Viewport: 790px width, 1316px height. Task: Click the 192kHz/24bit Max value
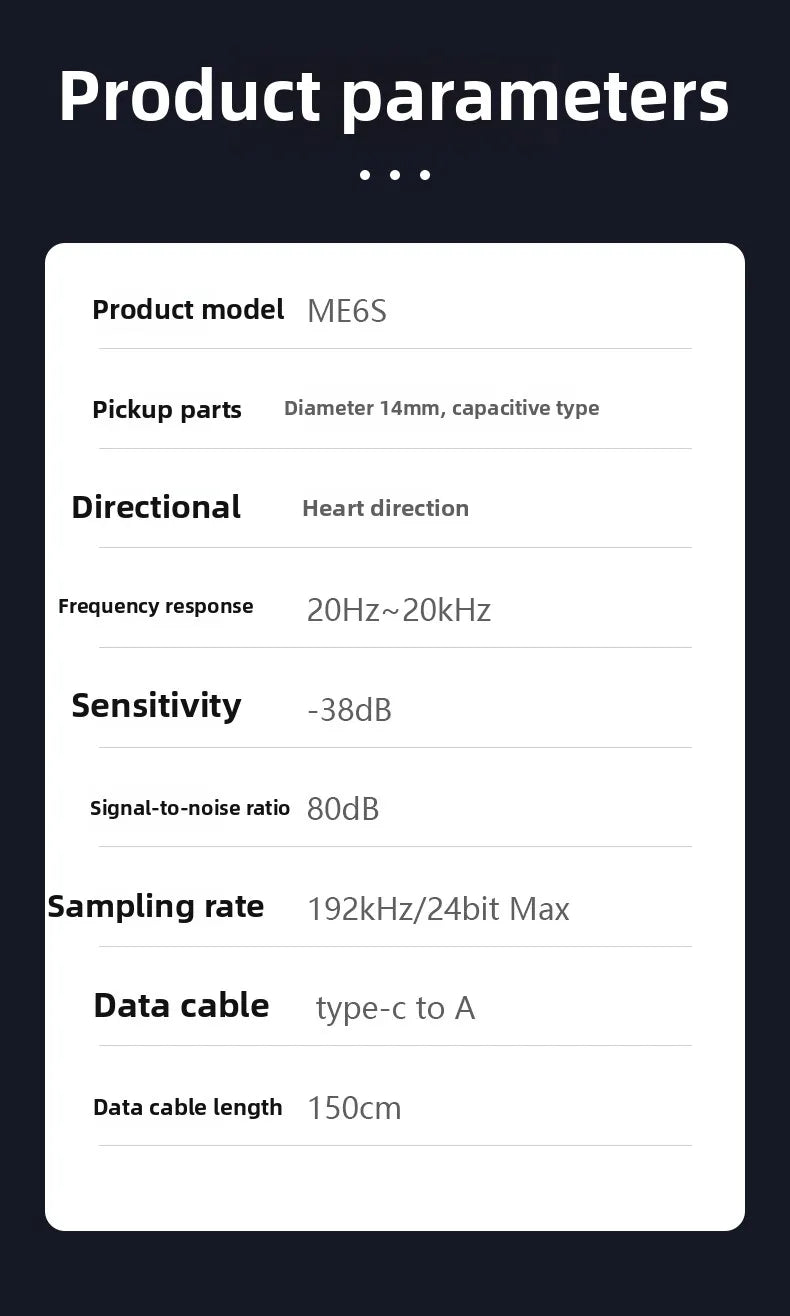click(438, 909)
